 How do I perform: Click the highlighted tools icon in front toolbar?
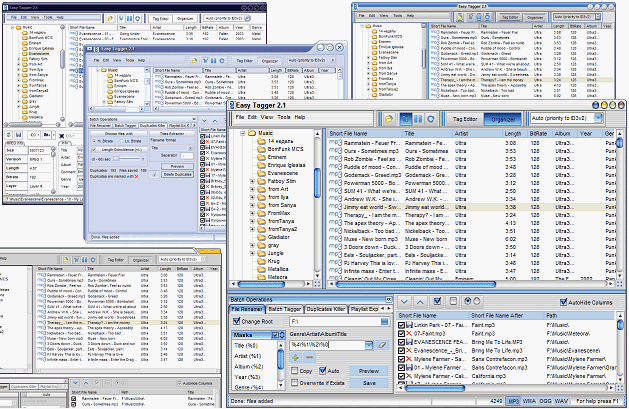406,119
